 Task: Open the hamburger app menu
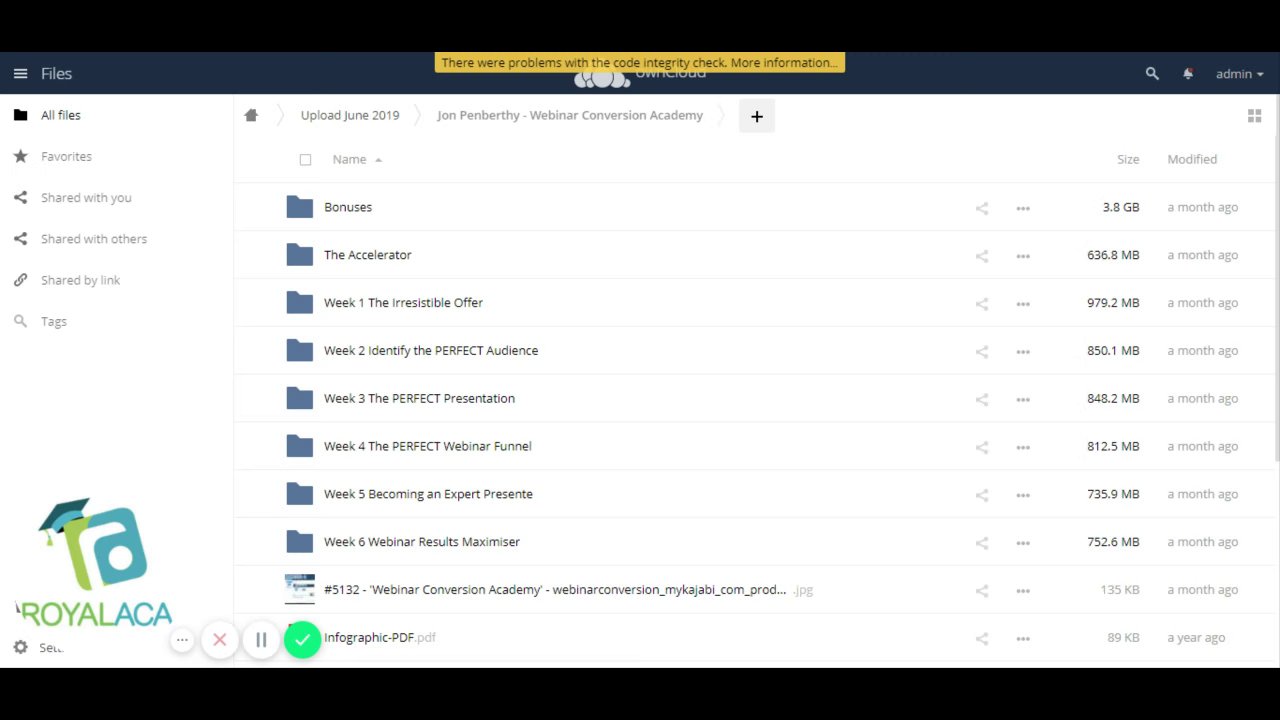(x=20, y=74)
